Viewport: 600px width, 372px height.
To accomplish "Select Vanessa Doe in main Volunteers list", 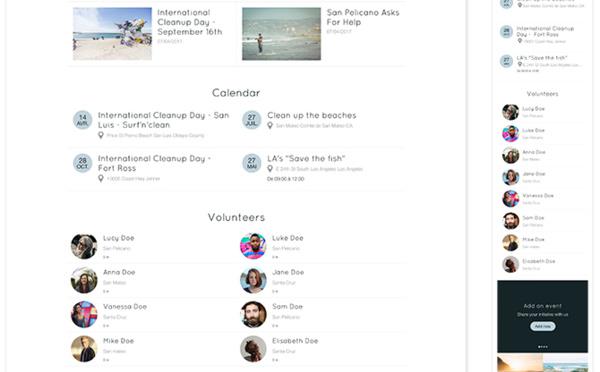I will click(x=125, y=307).
